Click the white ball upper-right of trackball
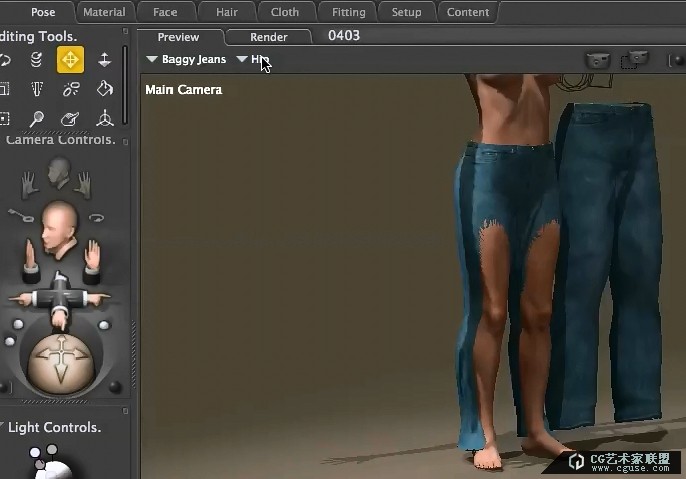This screenshot has width=686, height=479. point(104,325)
